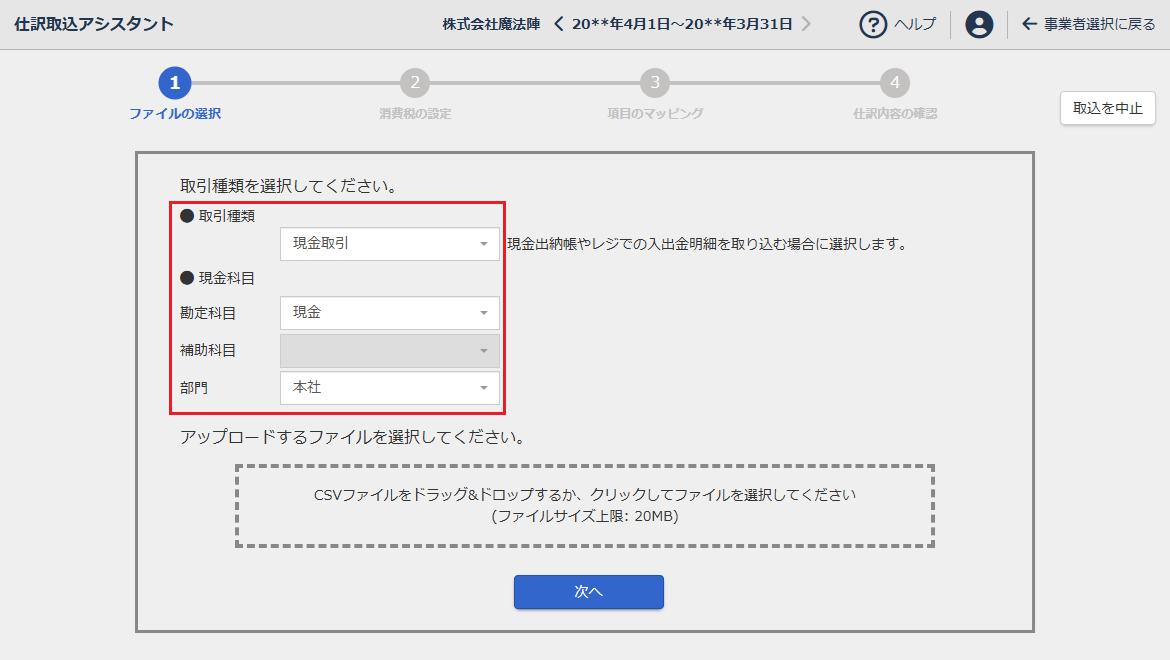Open the user account profile icon
Screen dimensions: 1170x660
coord(979,25)
